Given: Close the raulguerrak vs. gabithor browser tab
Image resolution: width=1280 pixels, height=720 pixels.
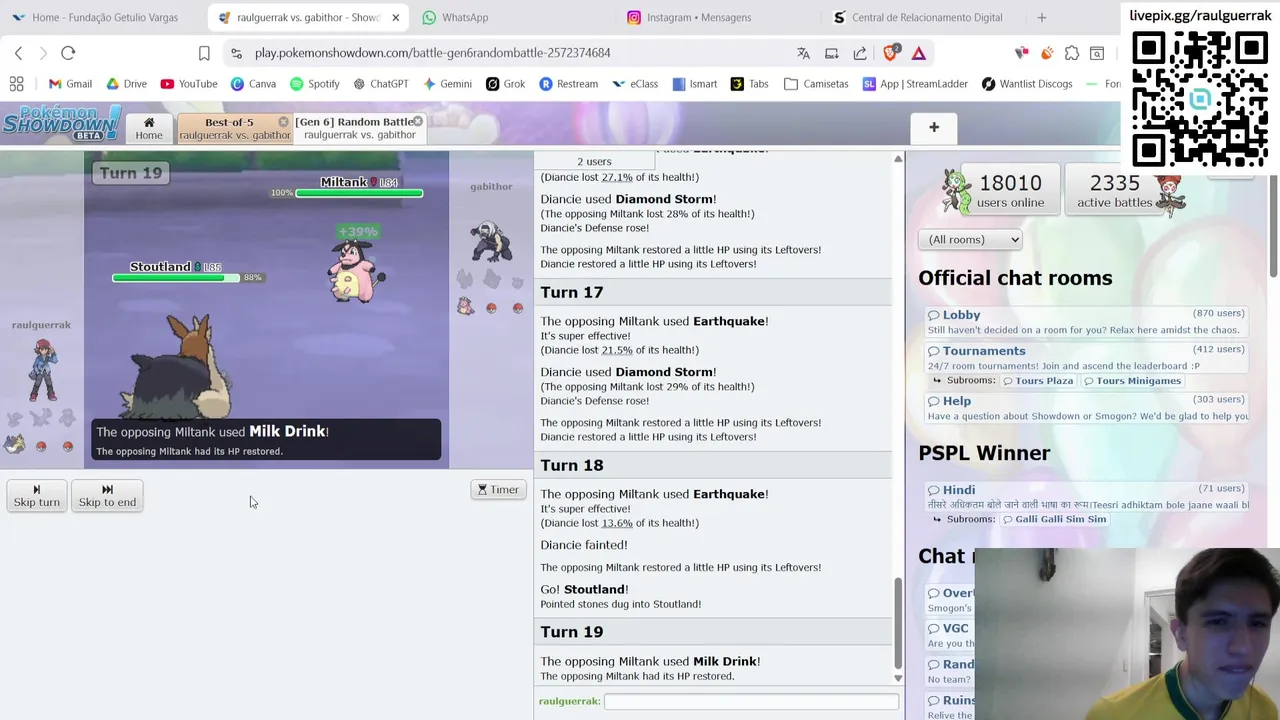Looking at the screenshot, I should (395, 17).
